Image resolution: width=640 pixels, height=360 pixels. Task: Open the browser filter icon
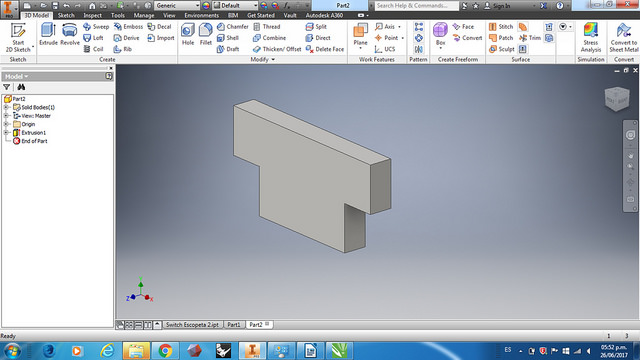pos(7,87)
